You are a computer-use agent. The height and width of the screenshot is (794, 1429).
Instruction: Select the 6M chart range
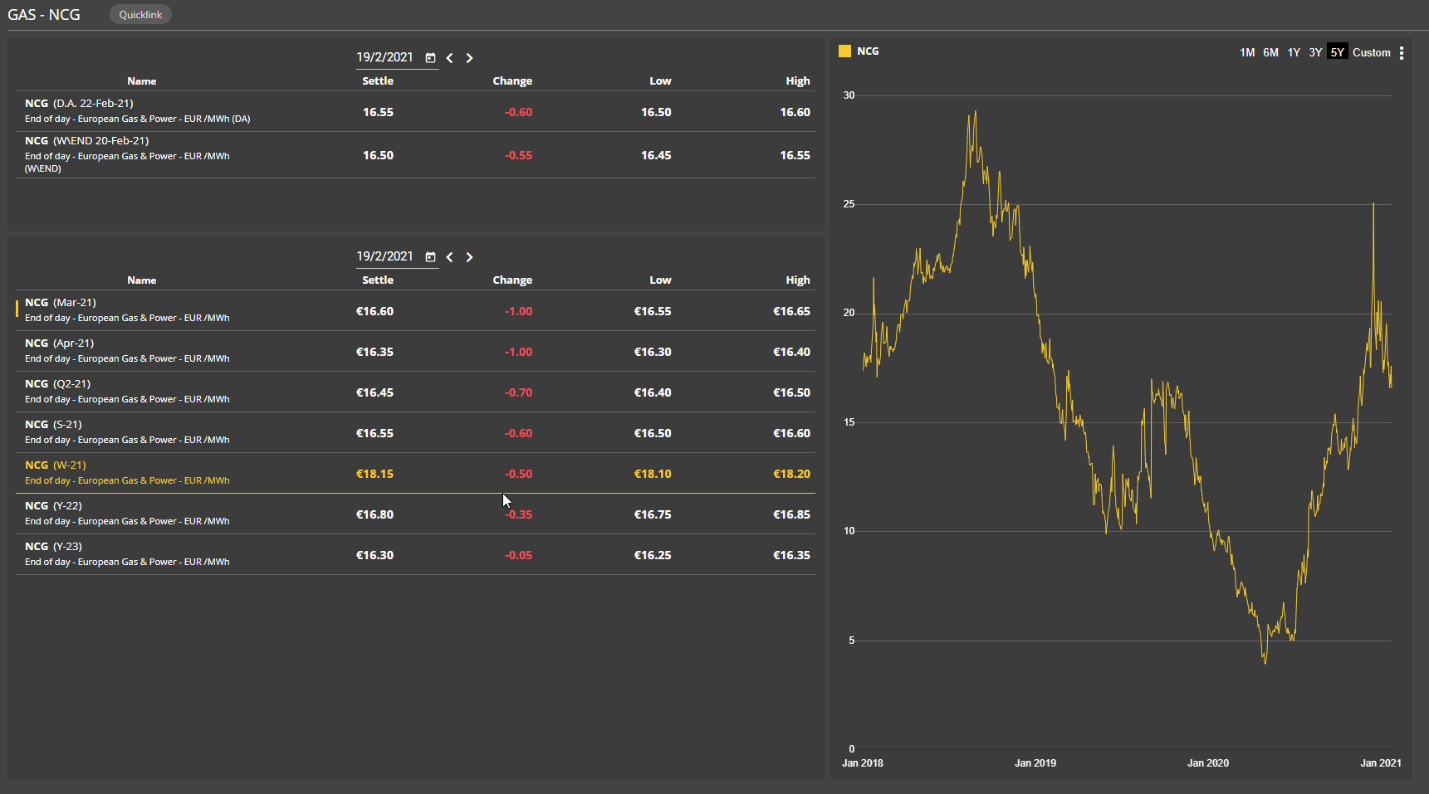(1270, 53)
